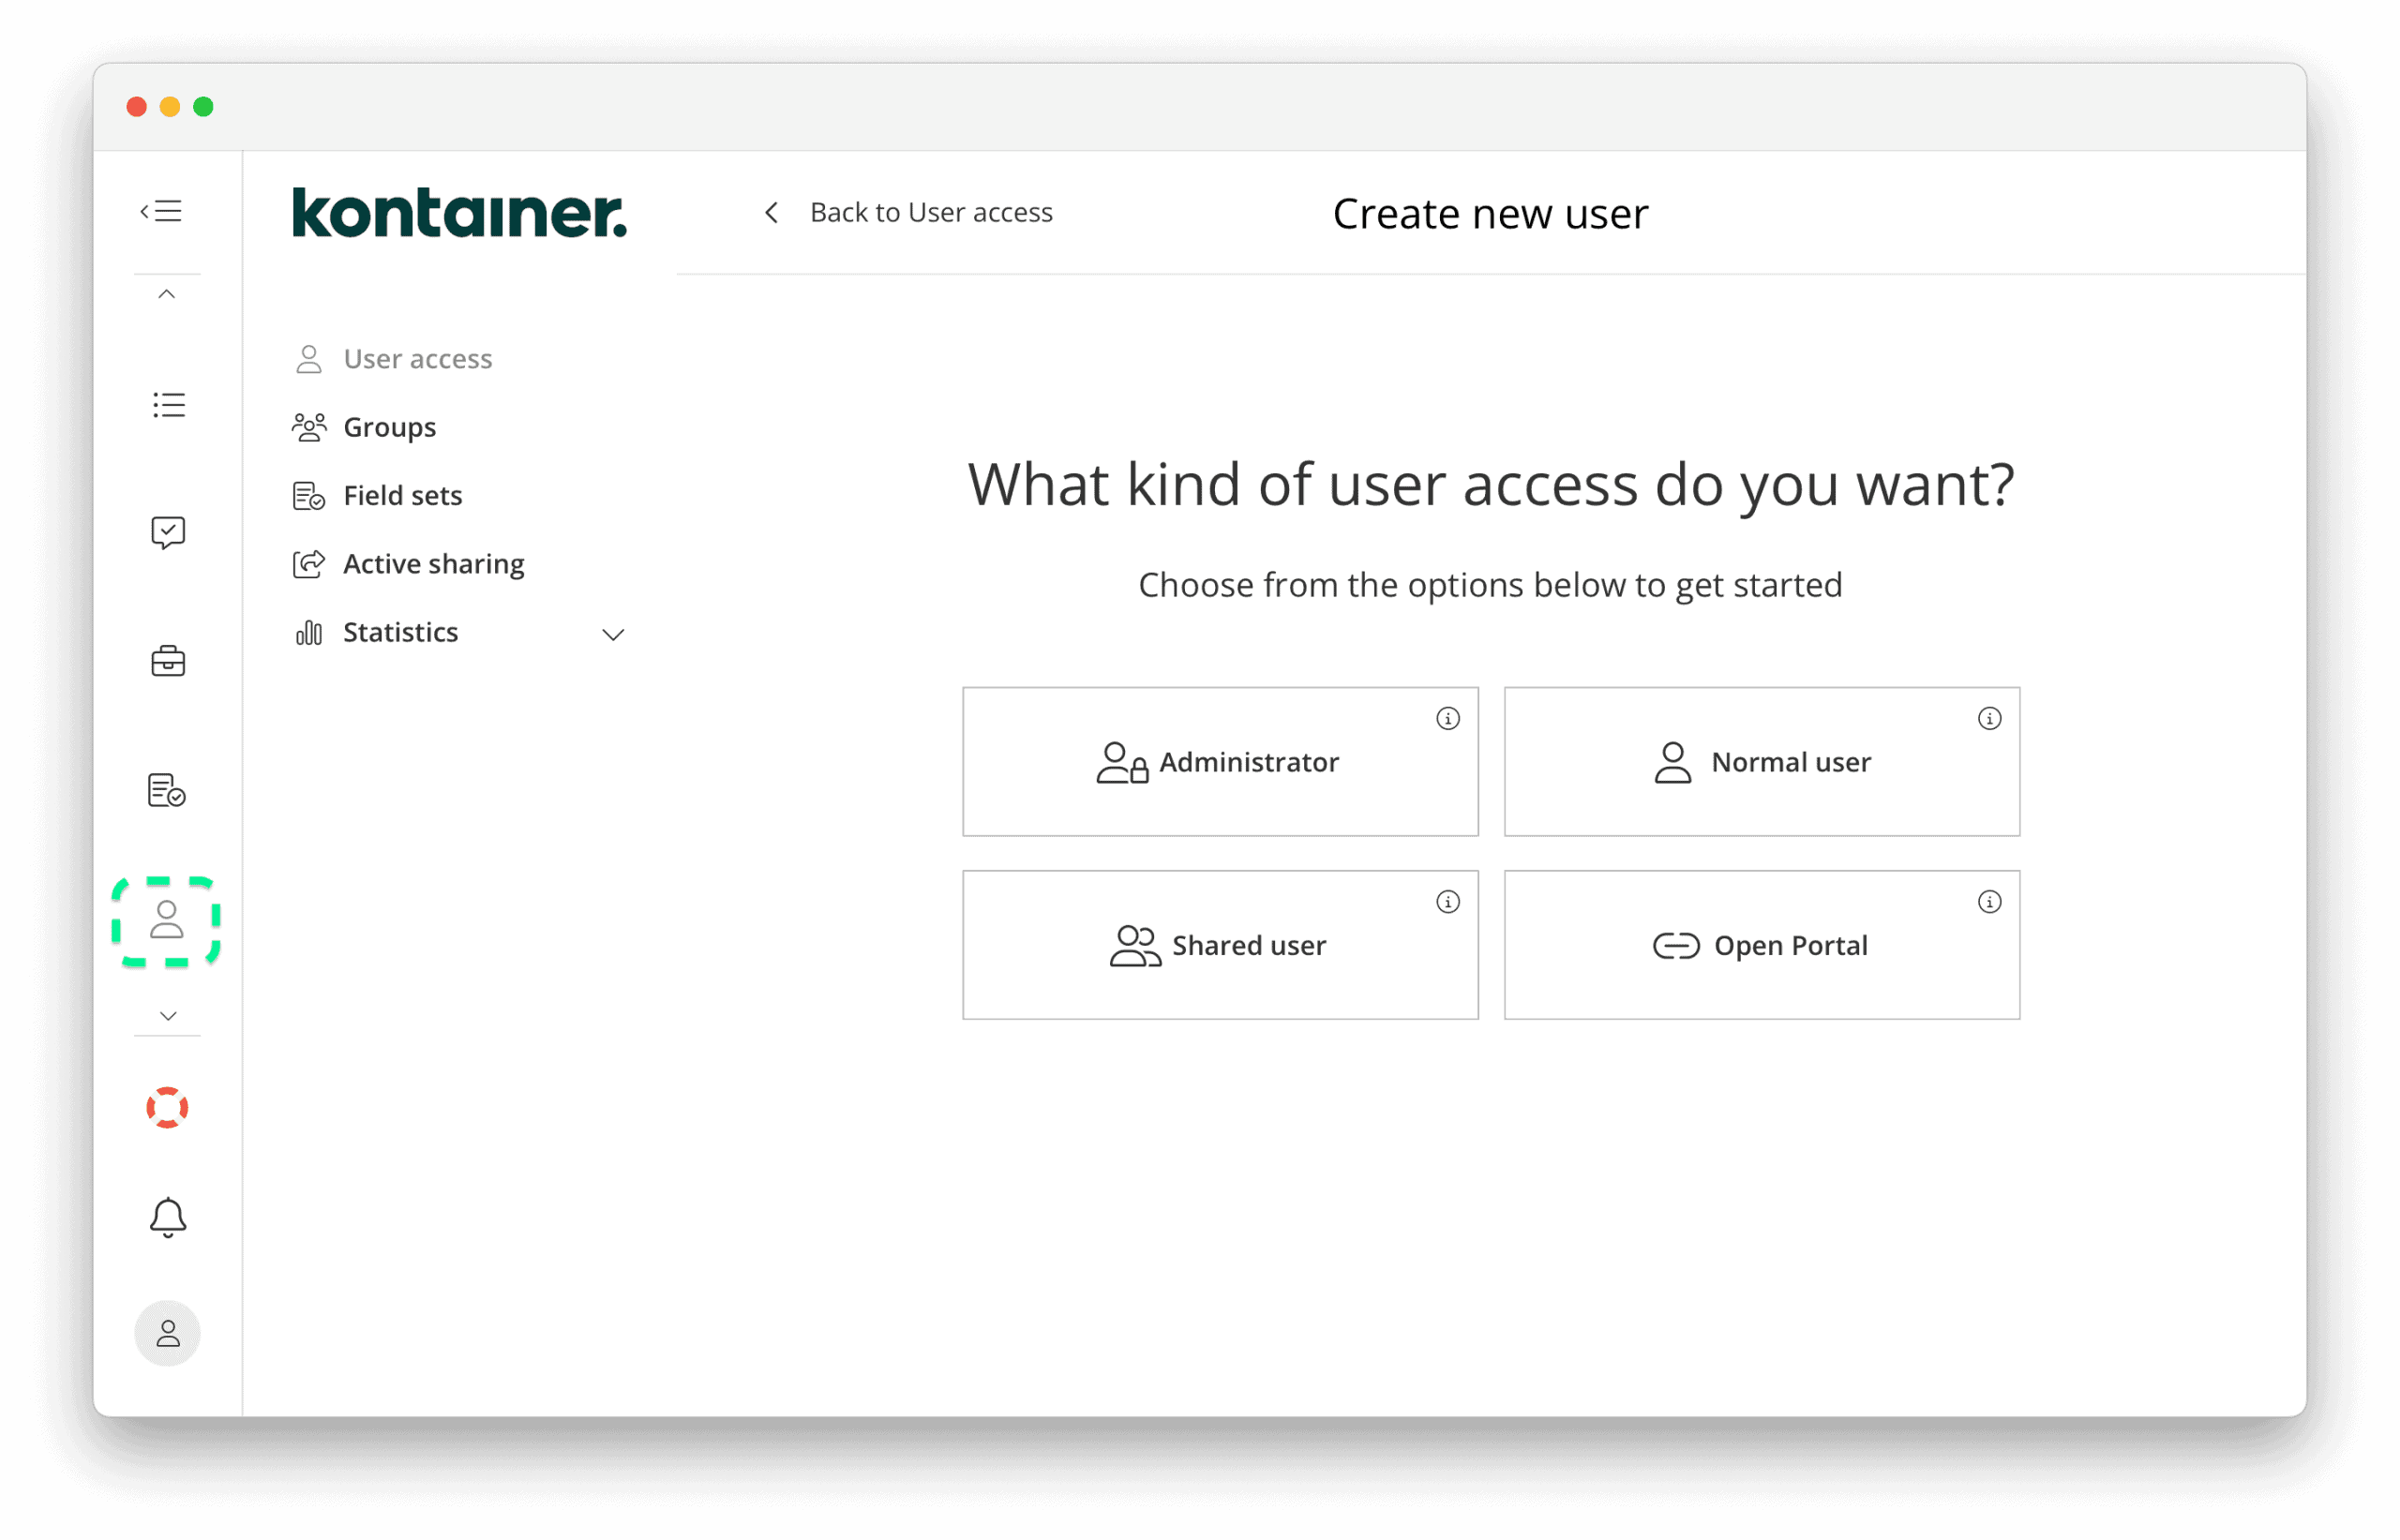The image size is (2400, 1540).
Task: Select the briefcase icon in sidebar
Action: pyautogui.click(x=168, y=661)
